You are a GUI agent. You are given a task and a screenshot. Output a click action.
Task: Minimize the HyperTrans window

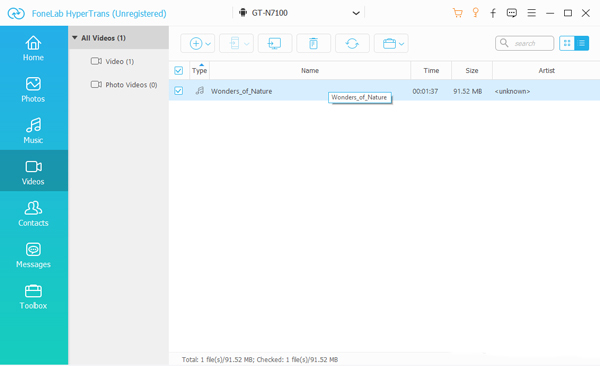(550, 13)
